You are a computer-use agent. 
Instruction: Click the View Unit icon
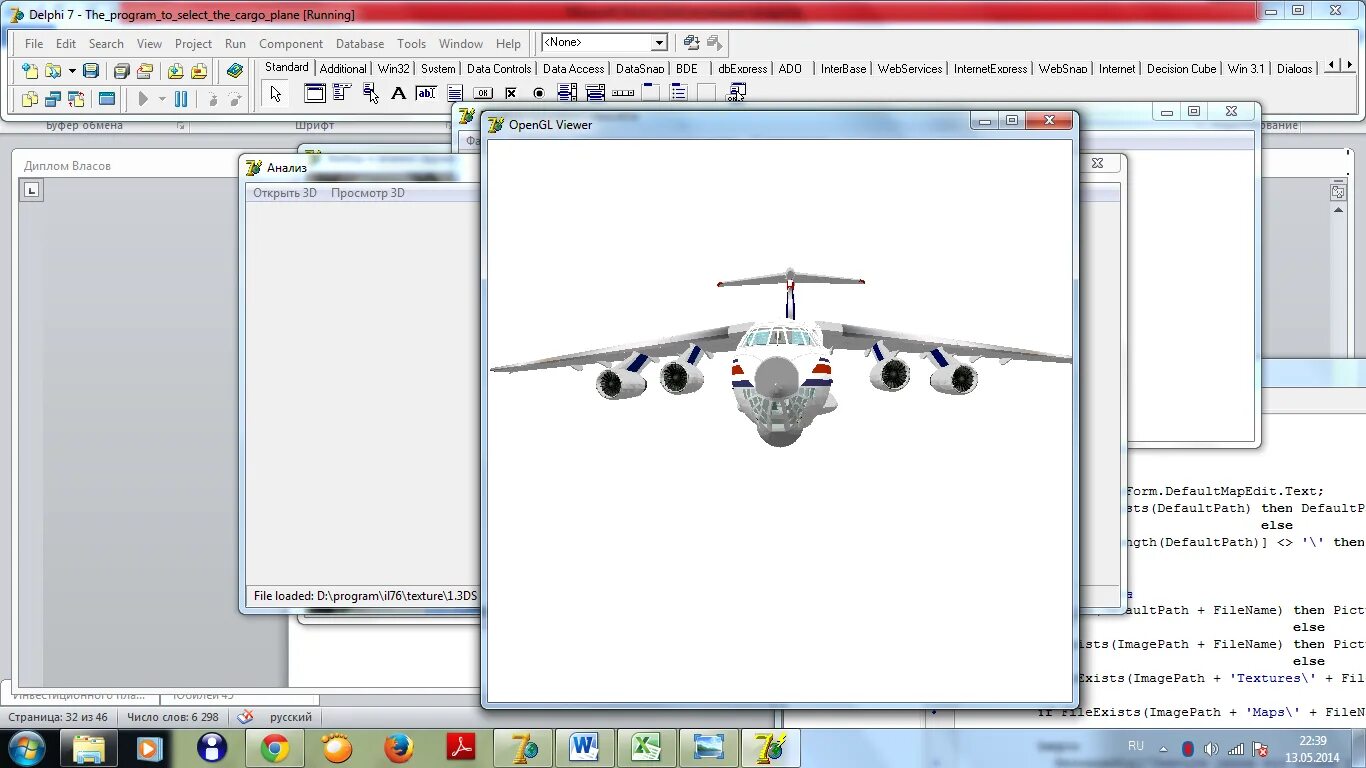[30, 99]
